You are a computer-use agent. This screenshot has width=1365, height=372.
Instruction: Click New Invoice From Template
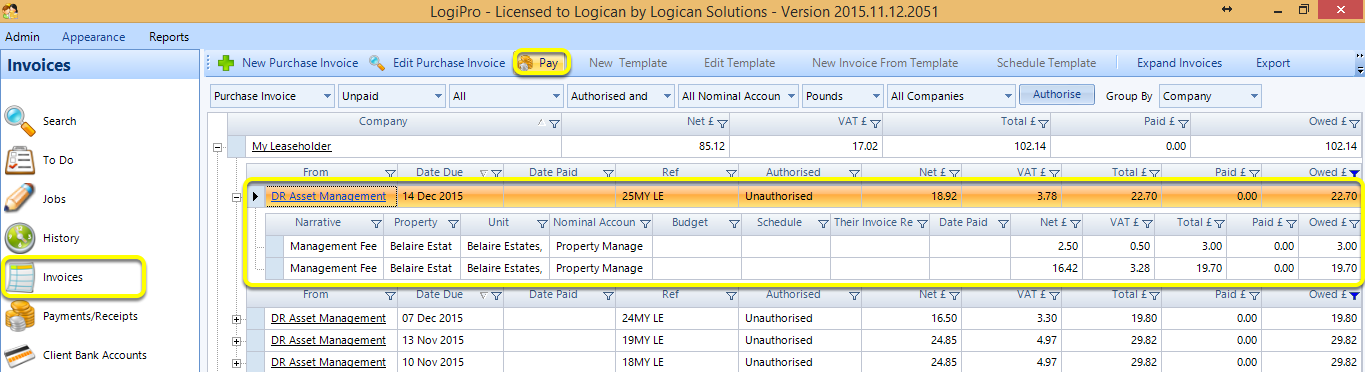click(884, 63)
